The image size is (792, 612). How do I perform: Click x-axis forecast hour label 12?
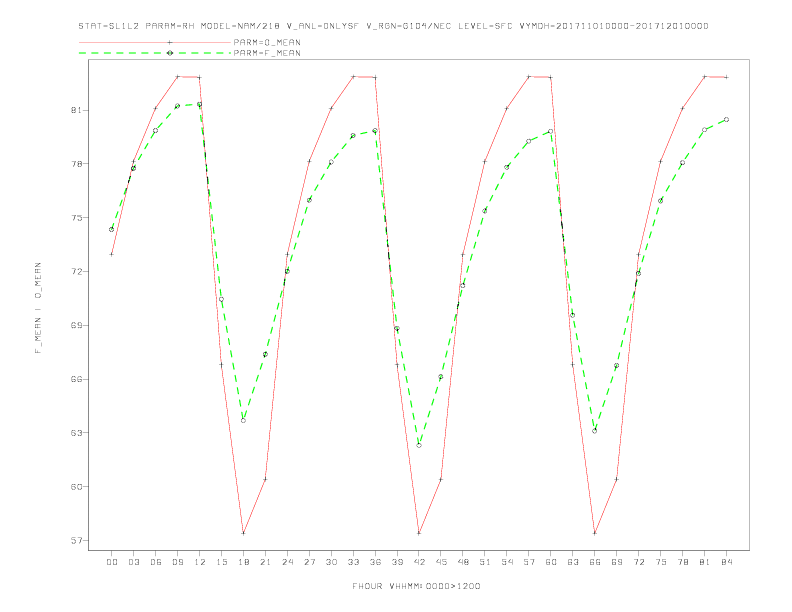(200, 562)
